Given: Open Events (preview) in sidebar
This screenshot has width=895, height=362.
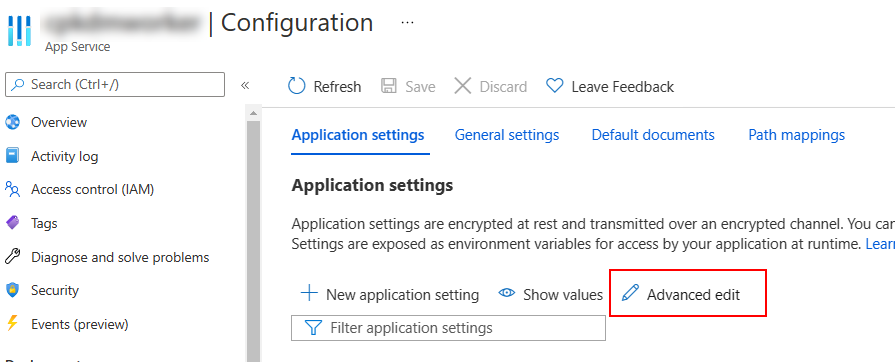Looking at the screenshot, I should (x=79, y=324).
